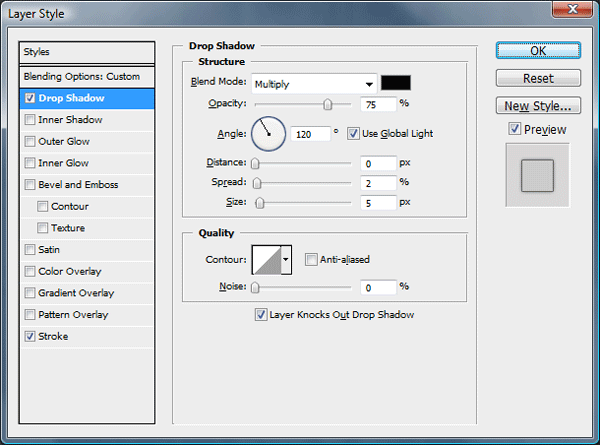The image size is (600, 445).
Task: Select the Drop Shadow style row
Action: click(x=87, y=98)
